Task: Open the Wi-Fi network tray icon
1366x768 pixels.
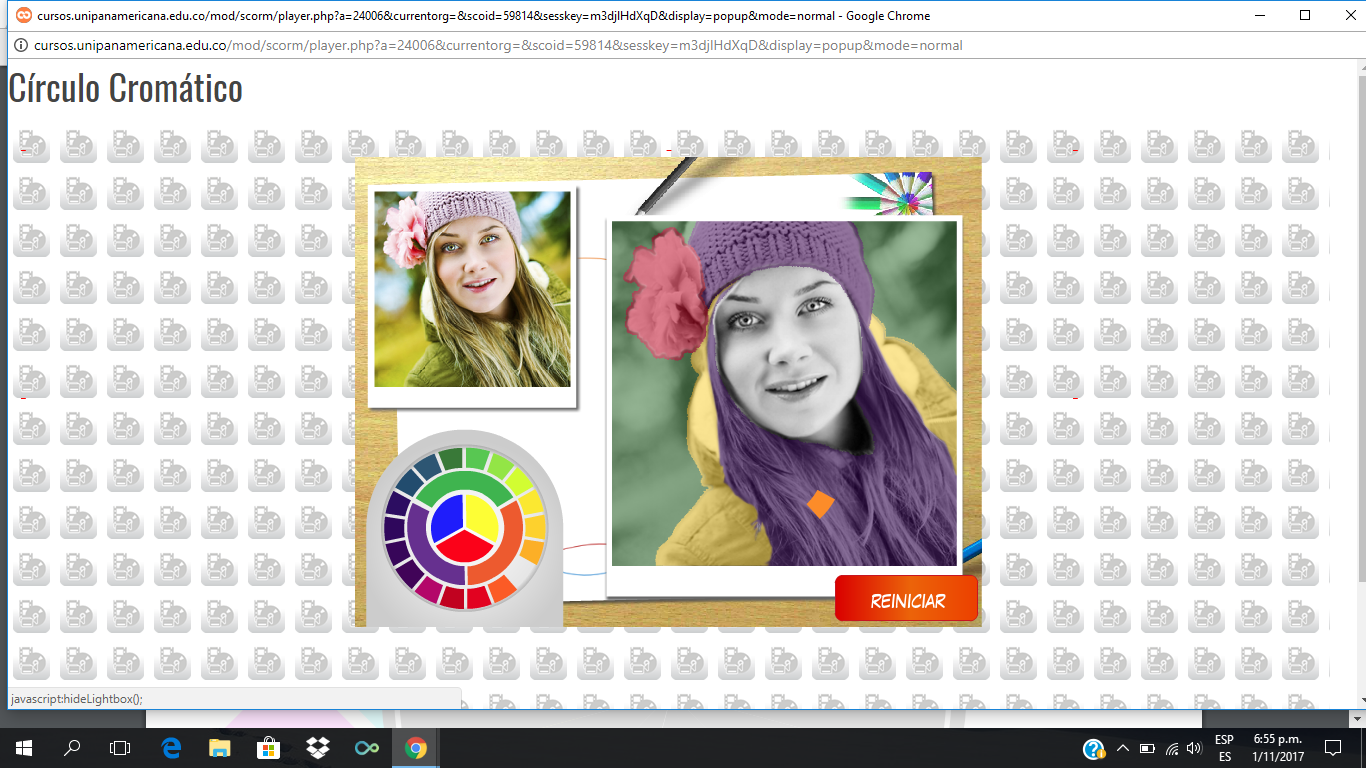Action: [x=1171, y=748]
